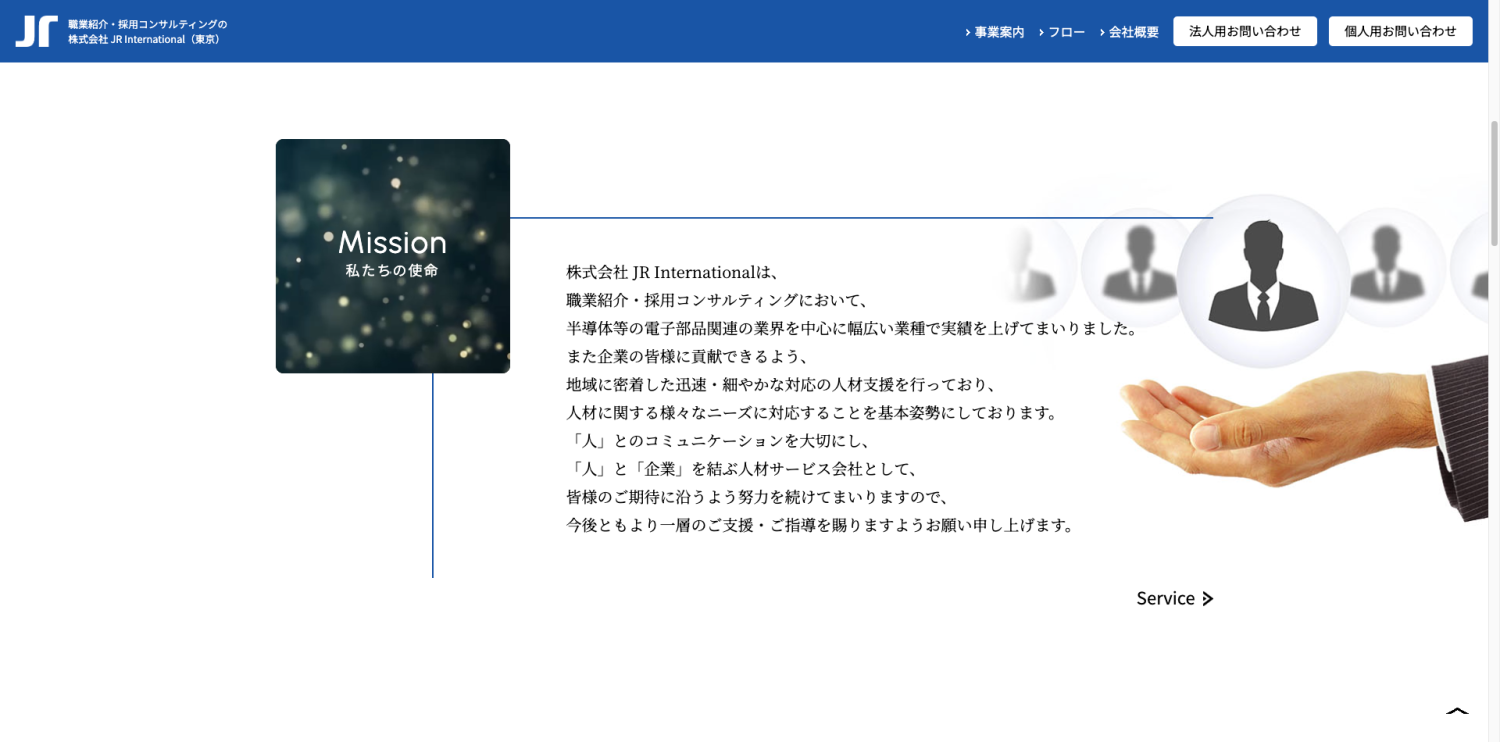Click the blurred far-left businessman silhouette
1500x742 pixels.
1028,266
